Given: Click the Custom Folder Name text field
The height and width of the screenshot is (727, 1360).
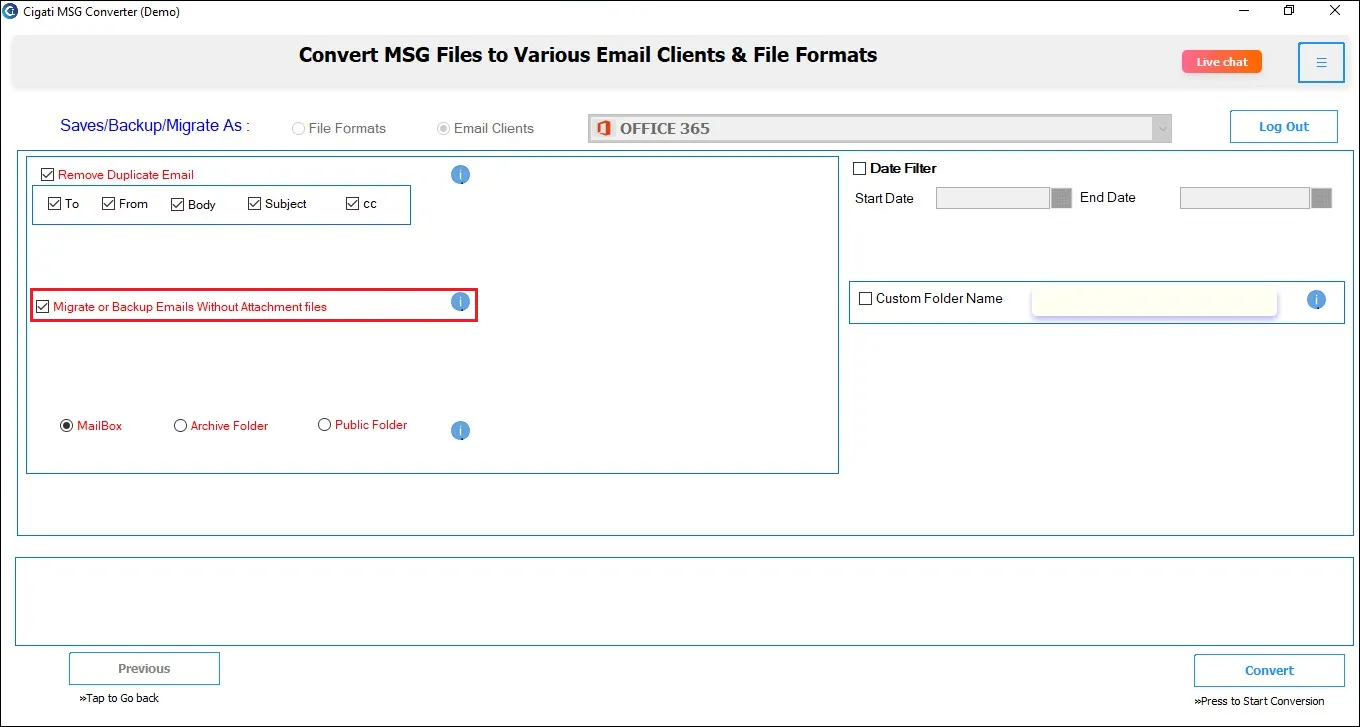Looking at the screenshot, I should [1154, 303].
